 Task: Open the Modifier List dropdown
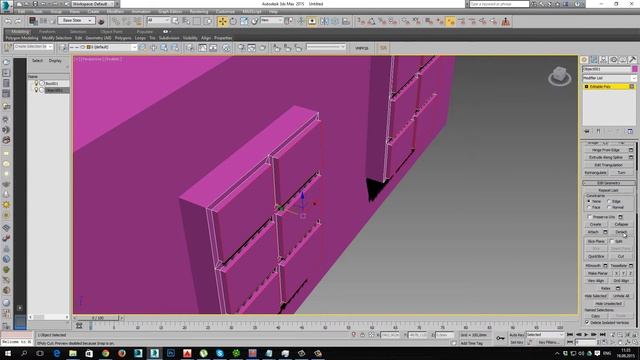tap(609, 78)
